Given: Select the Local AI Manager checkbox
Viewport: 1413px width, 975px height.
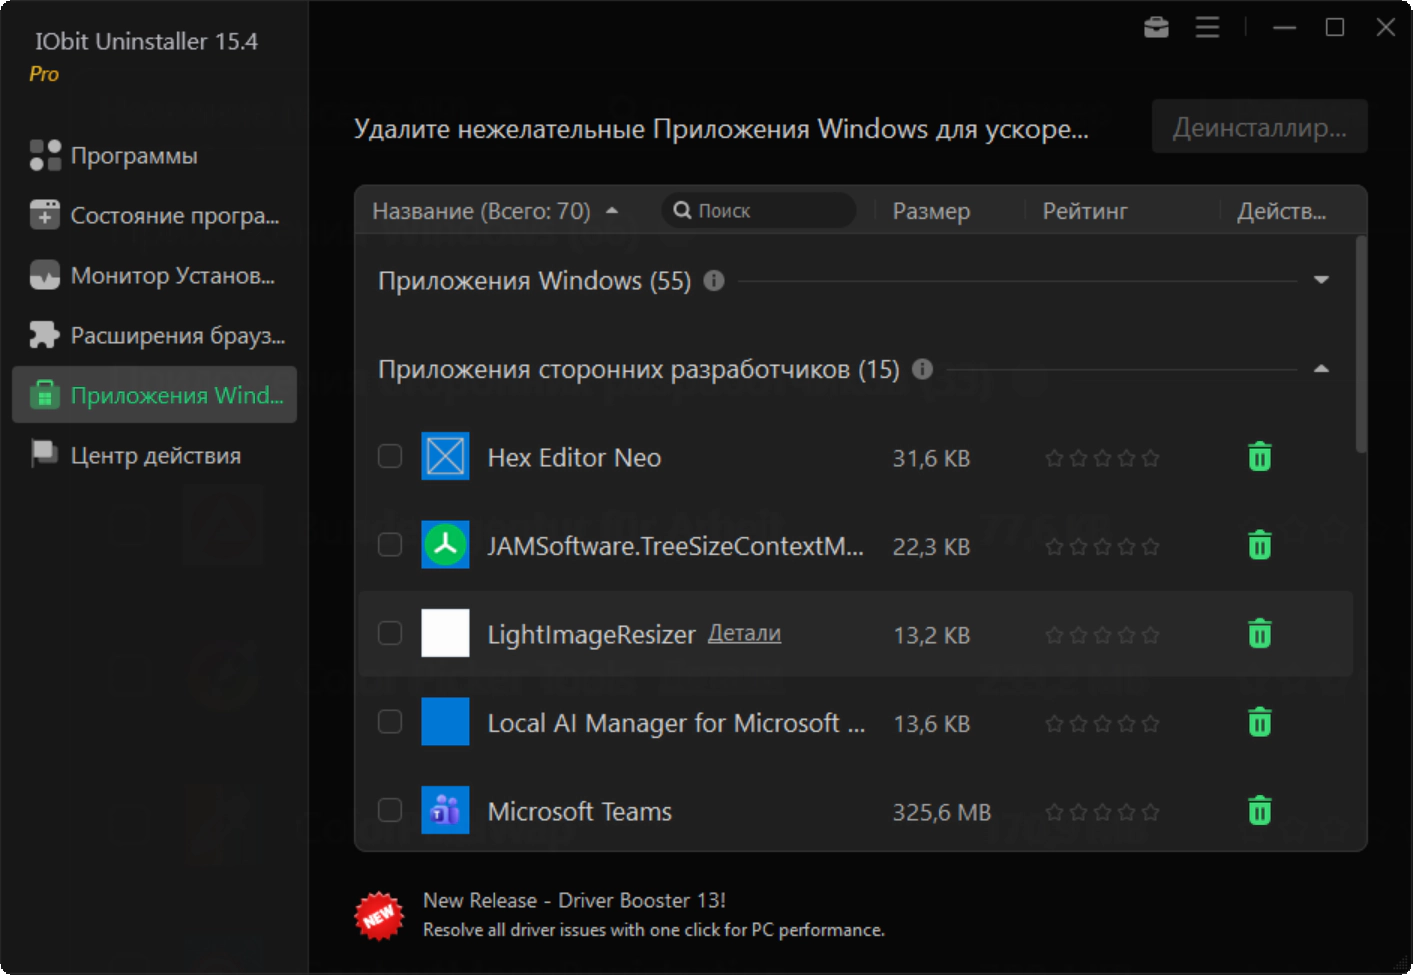Looking at the screenshot, I should coord(390,722).
